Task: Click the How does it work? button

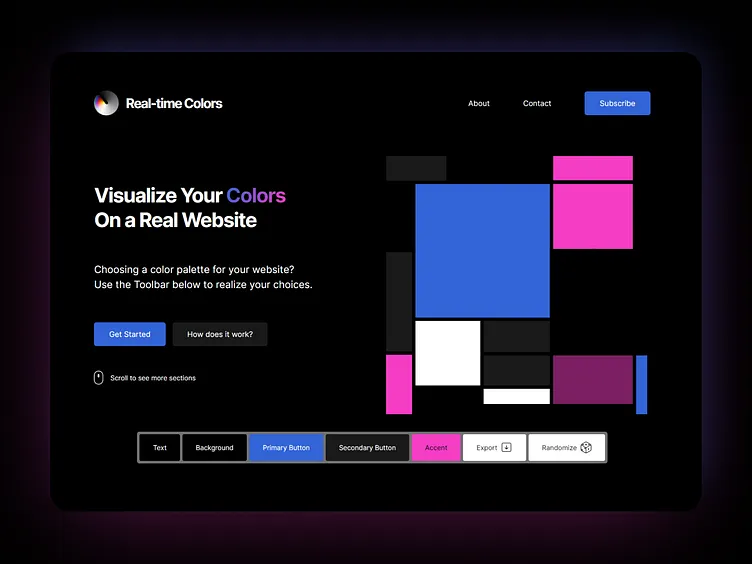Action: pos(220,334)
